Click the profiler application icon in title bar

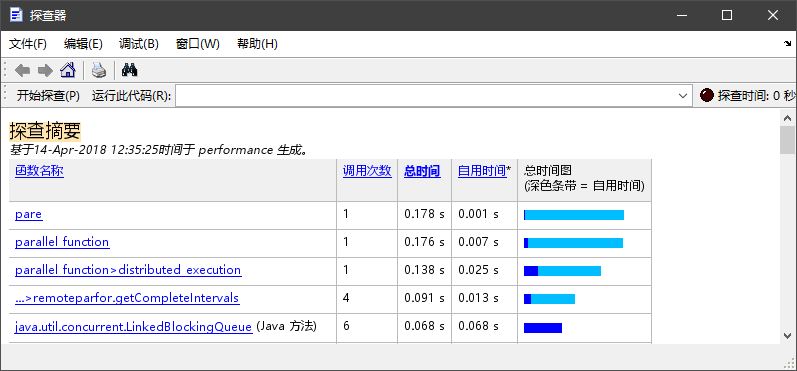click(16, 15)
